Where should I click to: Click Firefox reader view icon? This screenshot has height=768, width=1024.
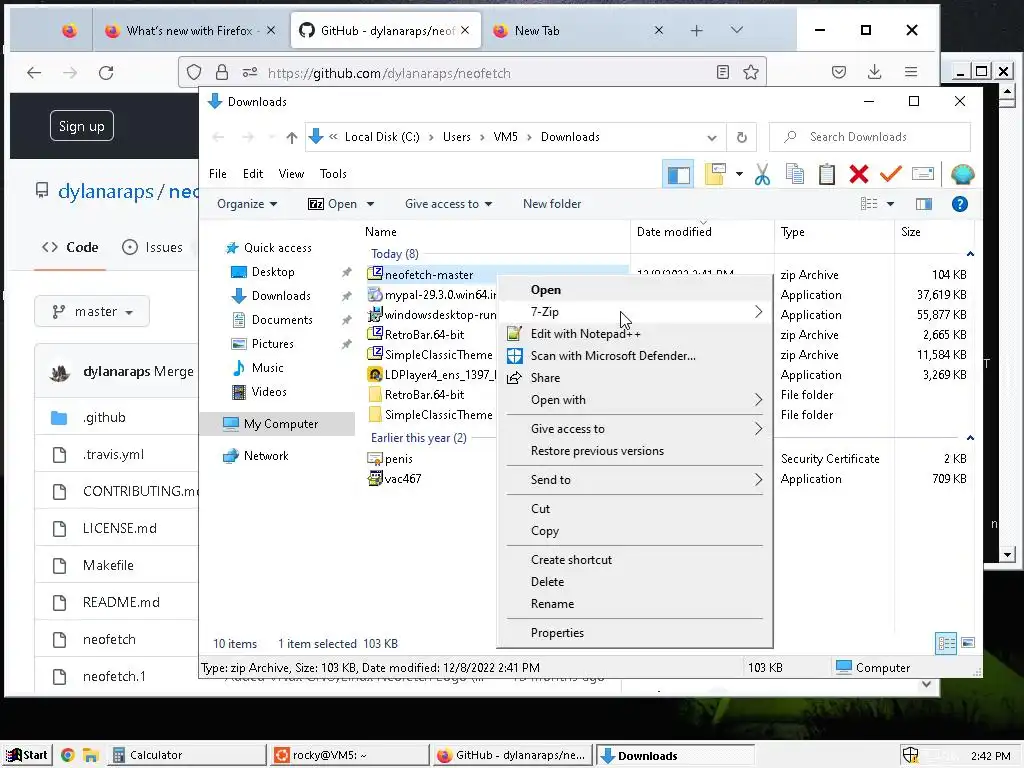point(722,72)
